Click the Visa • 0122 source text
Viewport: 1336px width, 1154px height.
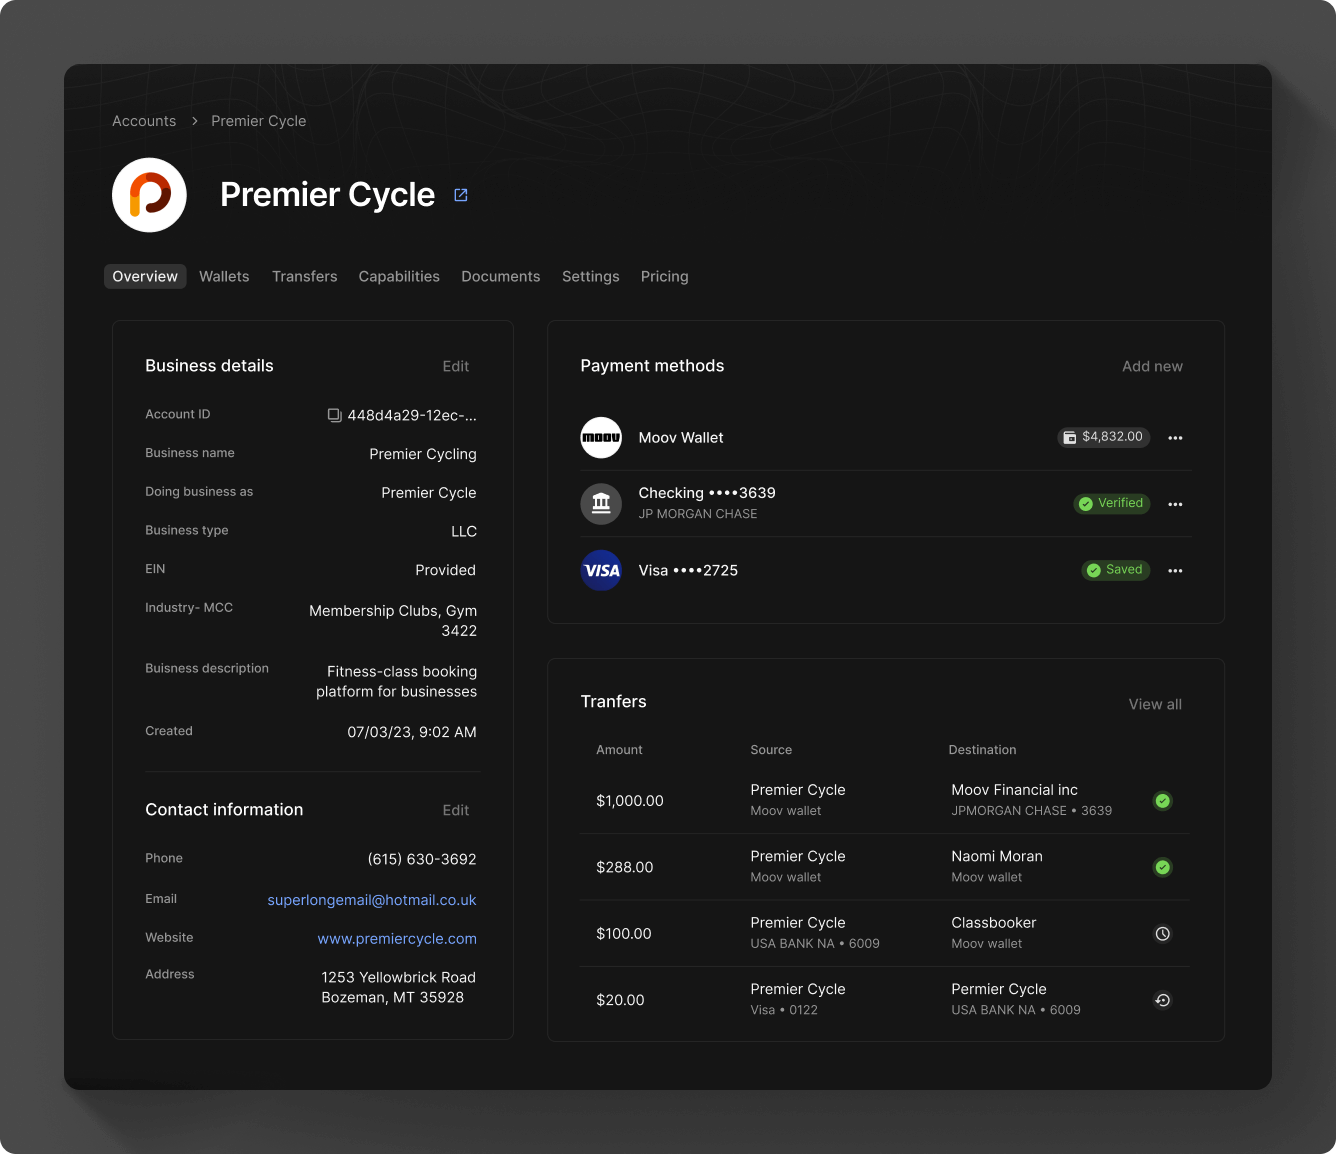coord(784,1010)
